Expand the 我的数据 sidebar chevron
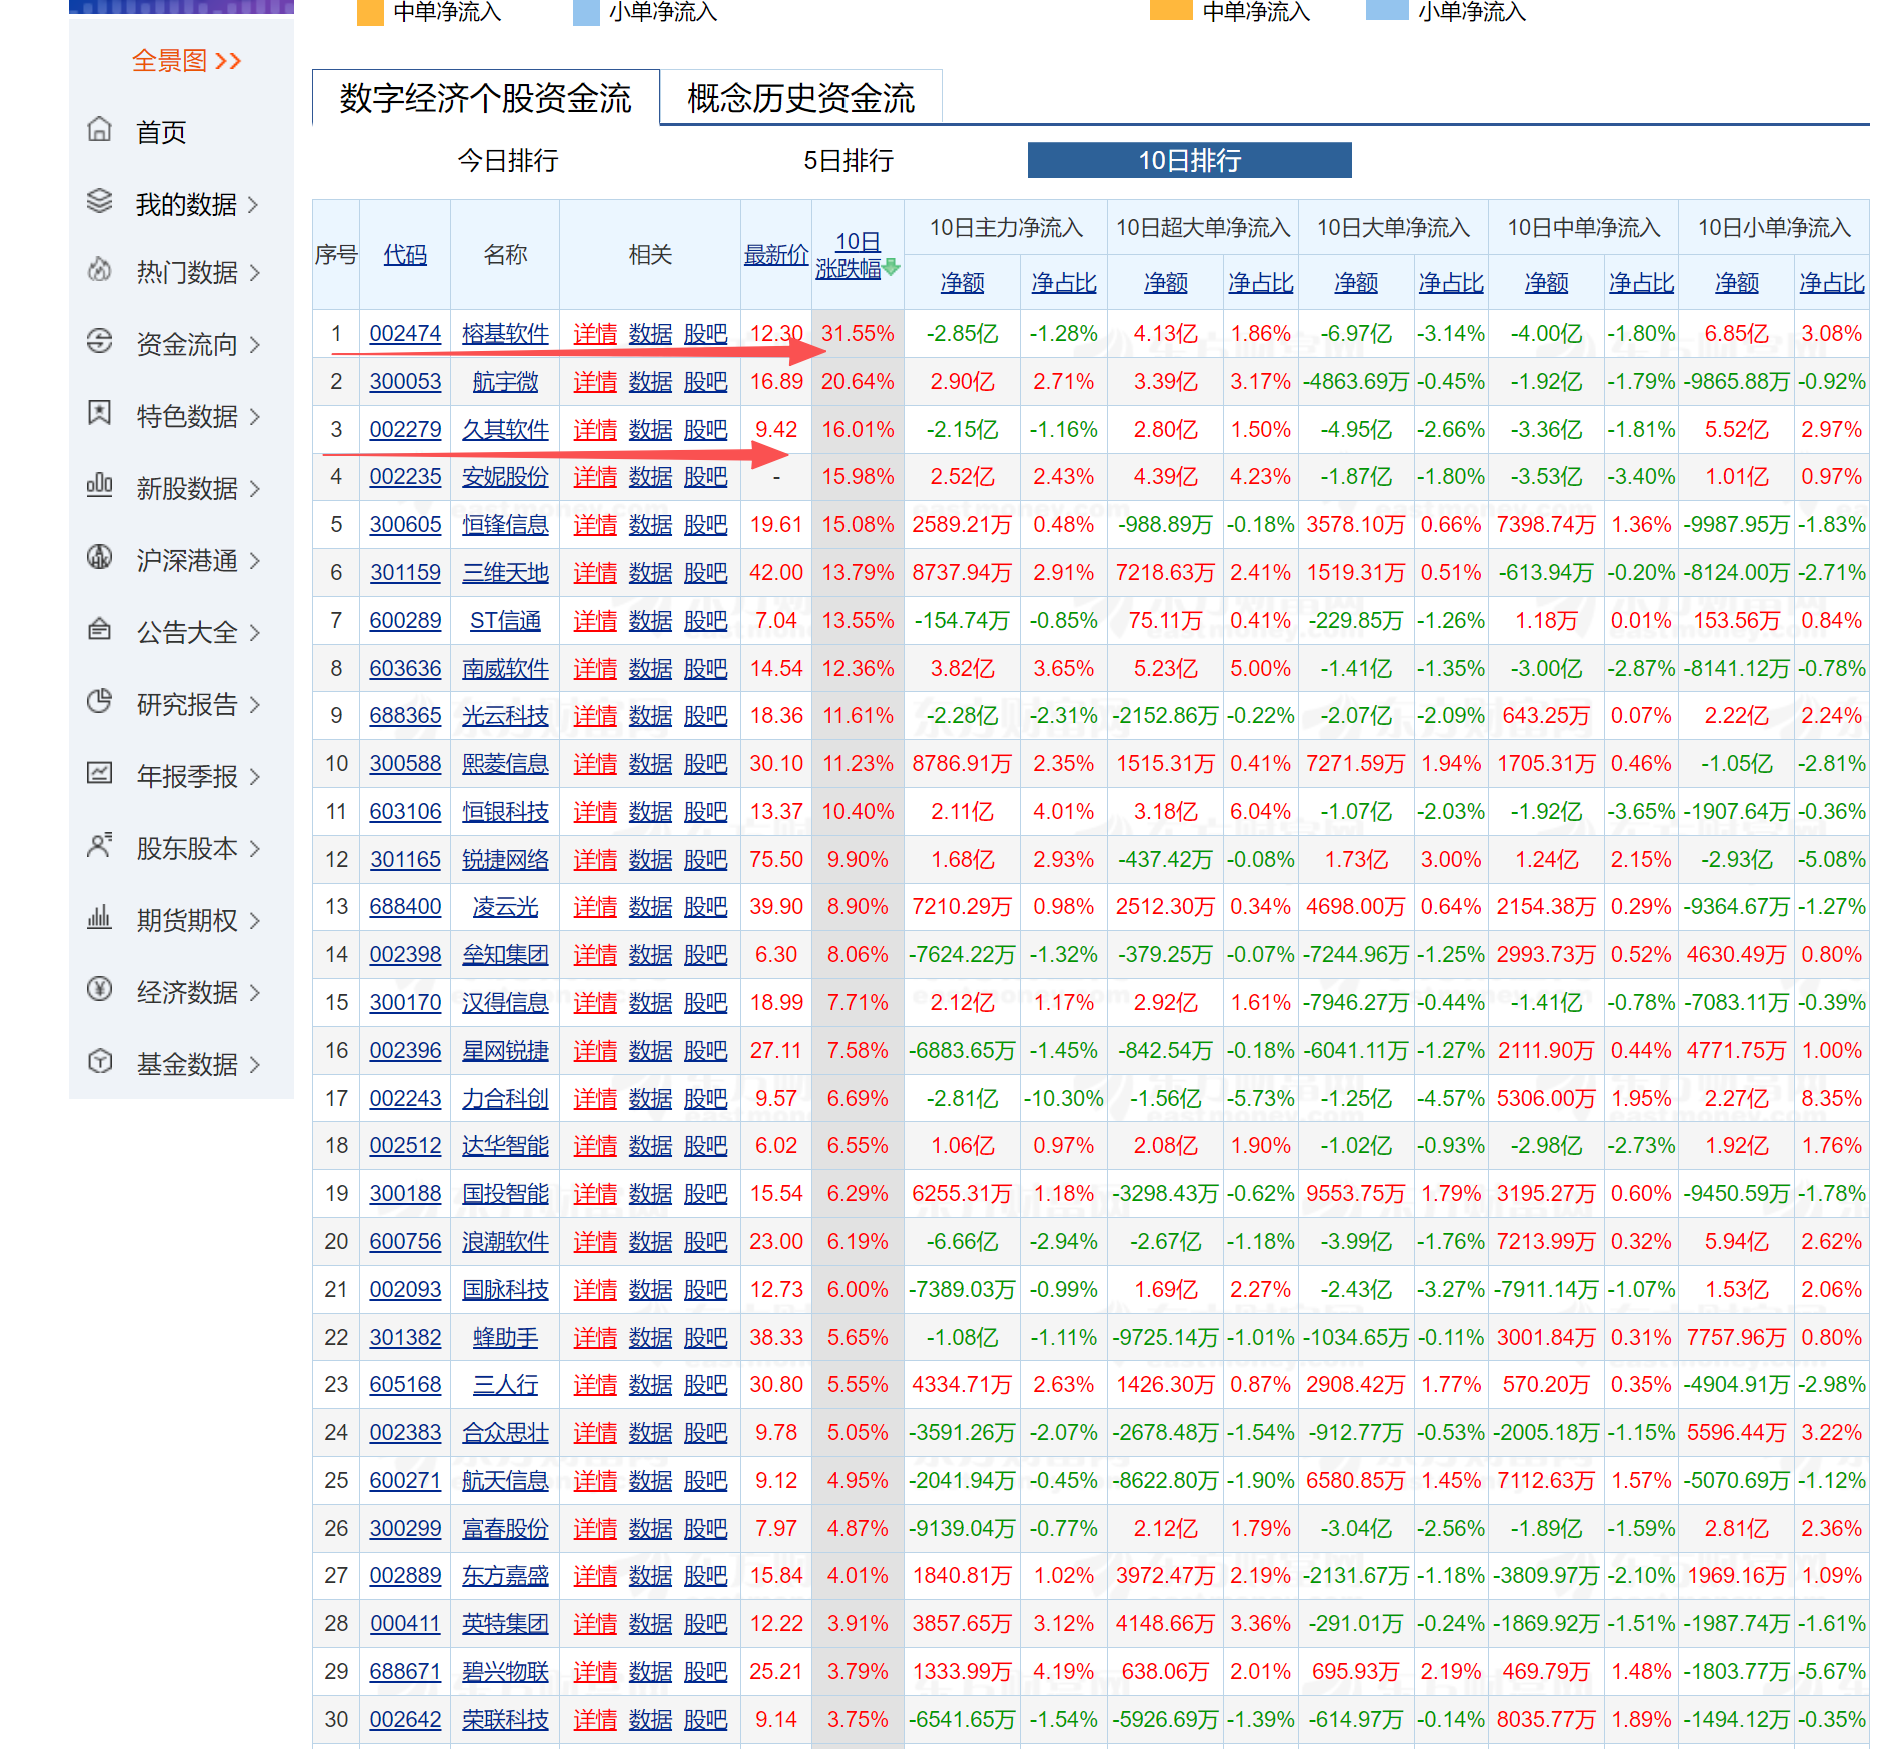The height and width of the screenshot is (1749, 1880). pyautogui.click(x=253, y=205)
